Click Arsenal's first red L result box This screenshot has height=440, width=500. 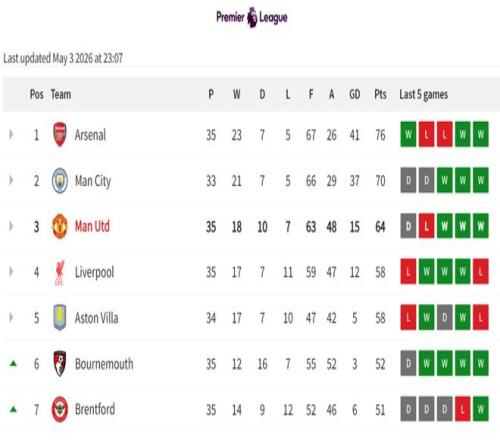tap(426, 134)
